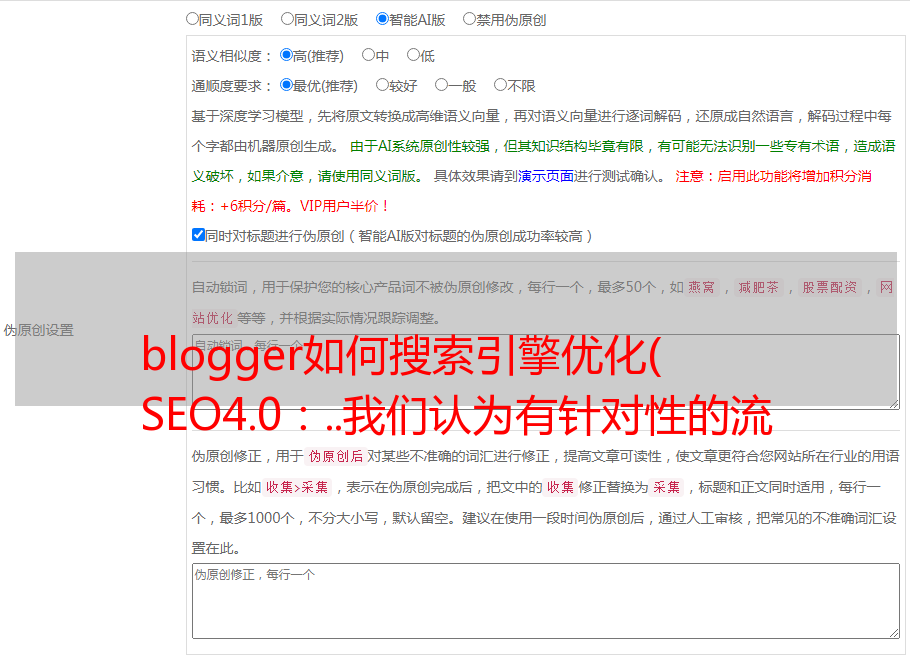The height and width of the screenshot is (658, 911).
Task: Click the red 注意：启用此功能将增加积分消 warning
Action: pos(773,176)
